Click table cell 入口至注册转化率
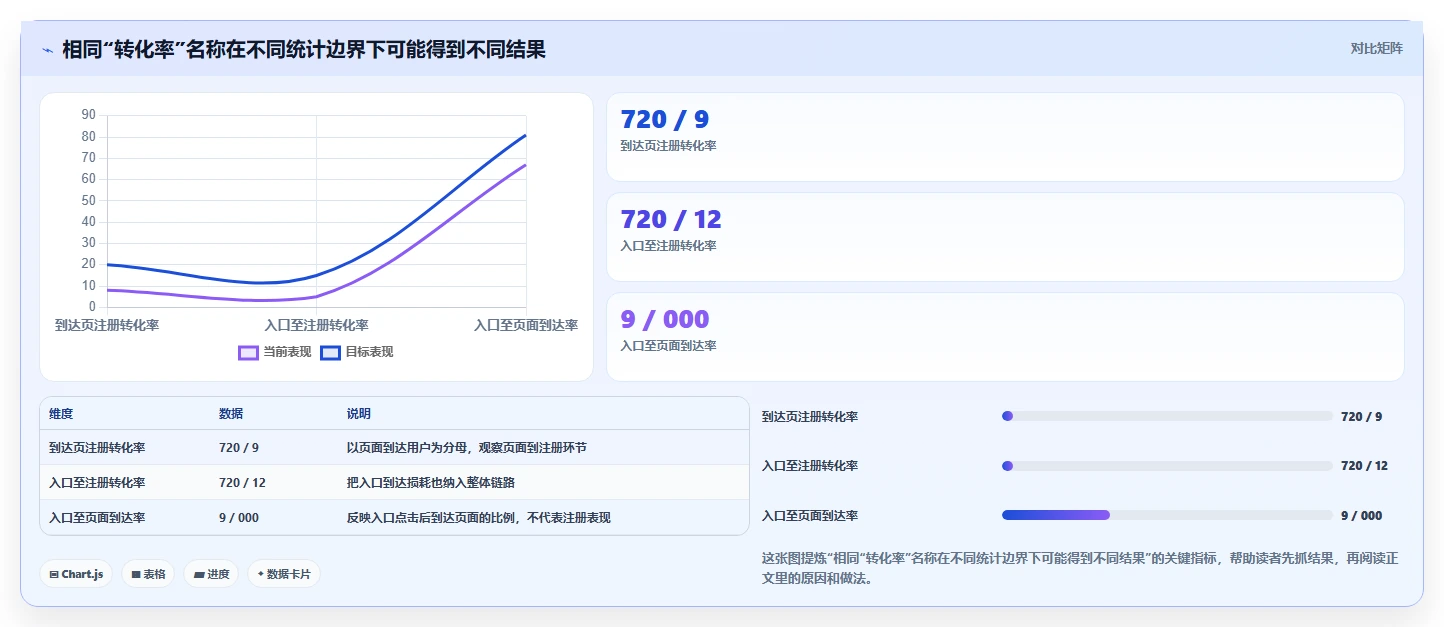Viewport: 1444px width, 627px height. tap(97, 483)
